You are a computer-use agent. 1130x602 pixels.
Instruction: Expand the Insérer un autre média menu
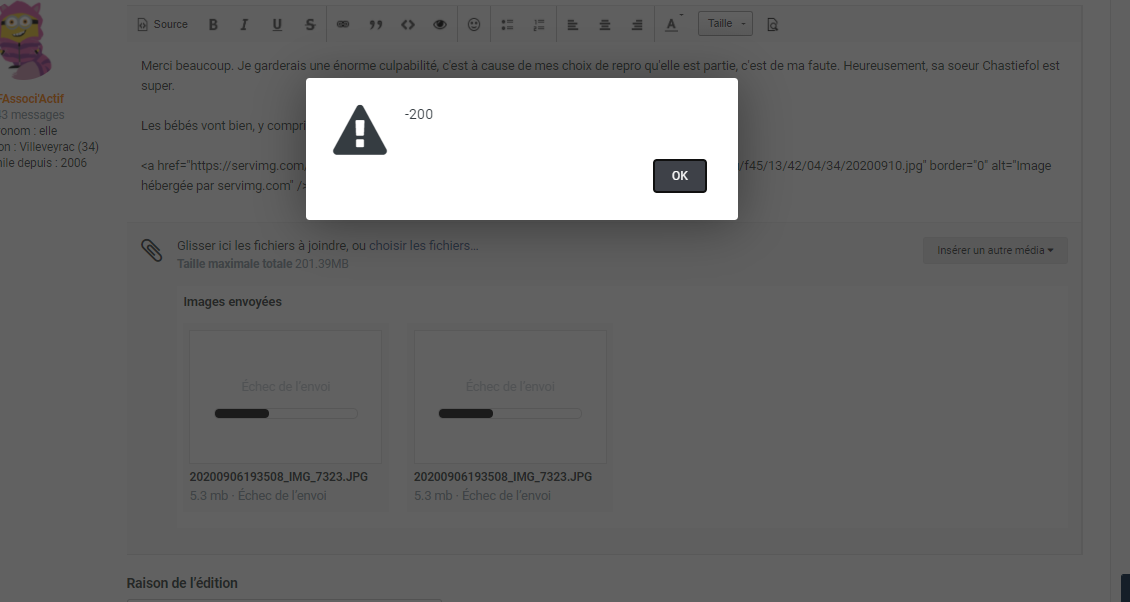pyautogui.click(x=995, y=250)
